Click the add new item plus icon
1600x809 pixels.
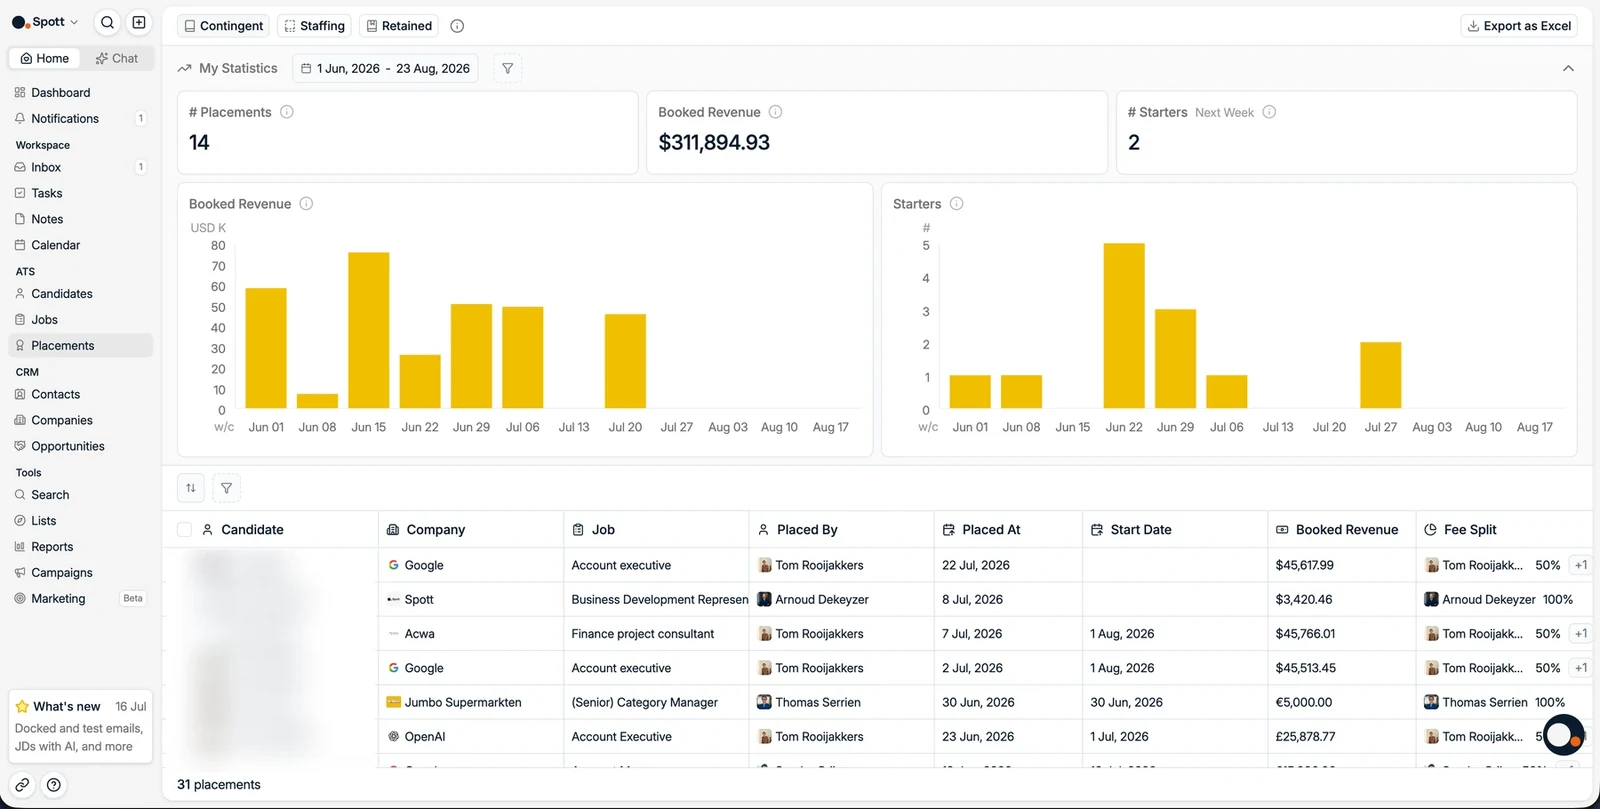139,22
